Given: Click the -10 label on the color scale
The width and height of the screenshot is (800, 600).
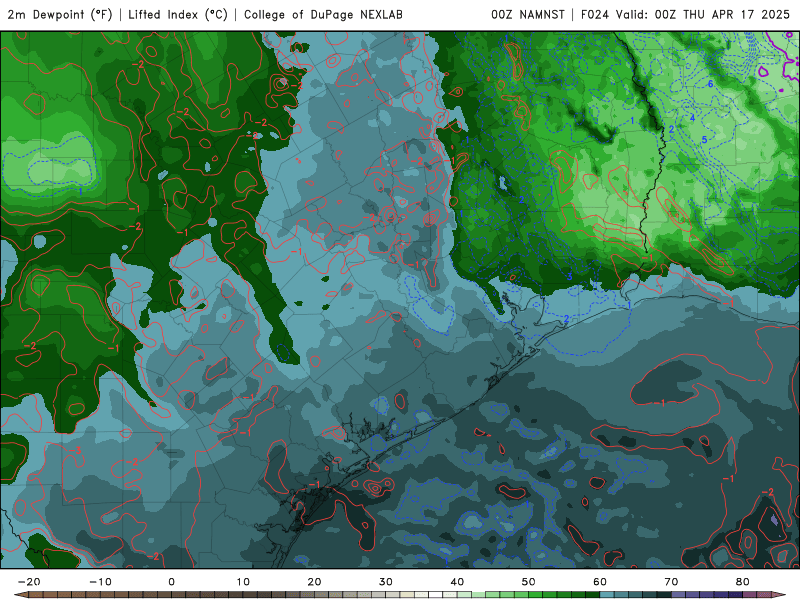Looking at the screenshot, I should point(100,582).
